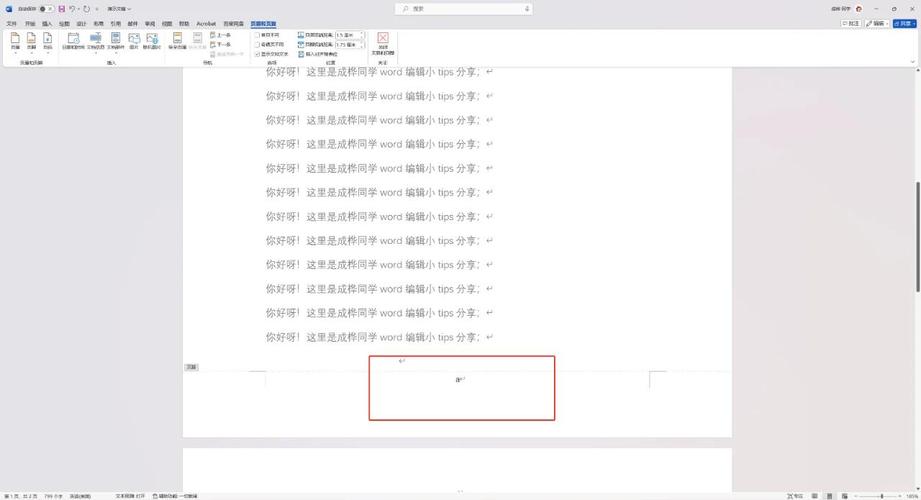Close Header and Footer red X

pos(382,41)
